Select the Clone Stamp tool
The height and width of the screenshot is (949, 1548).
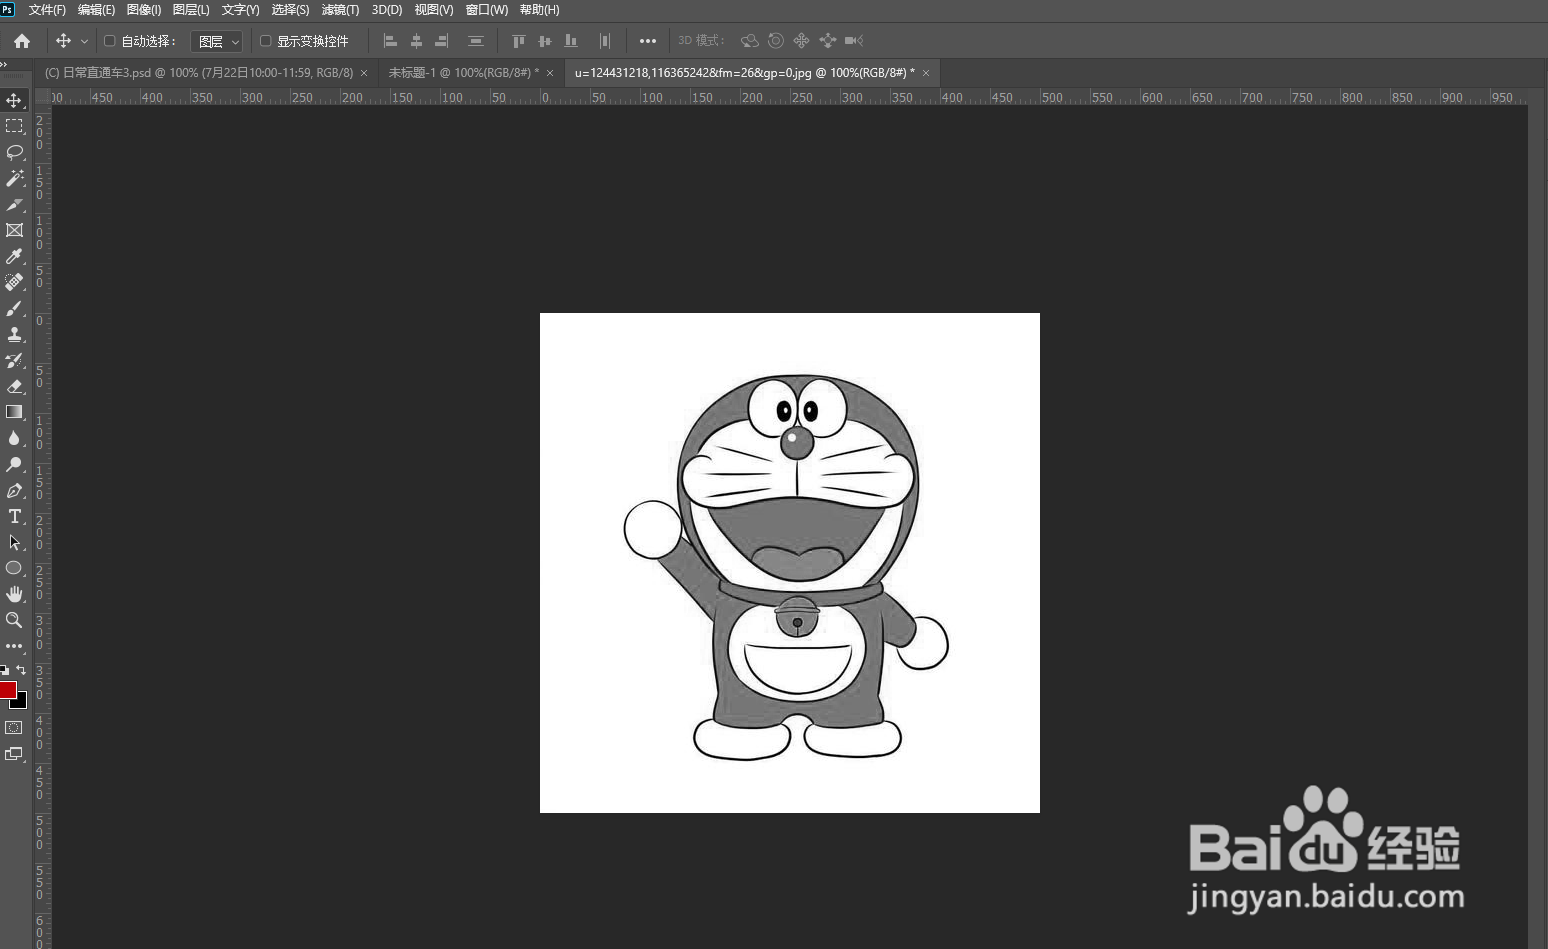(14, 334)
